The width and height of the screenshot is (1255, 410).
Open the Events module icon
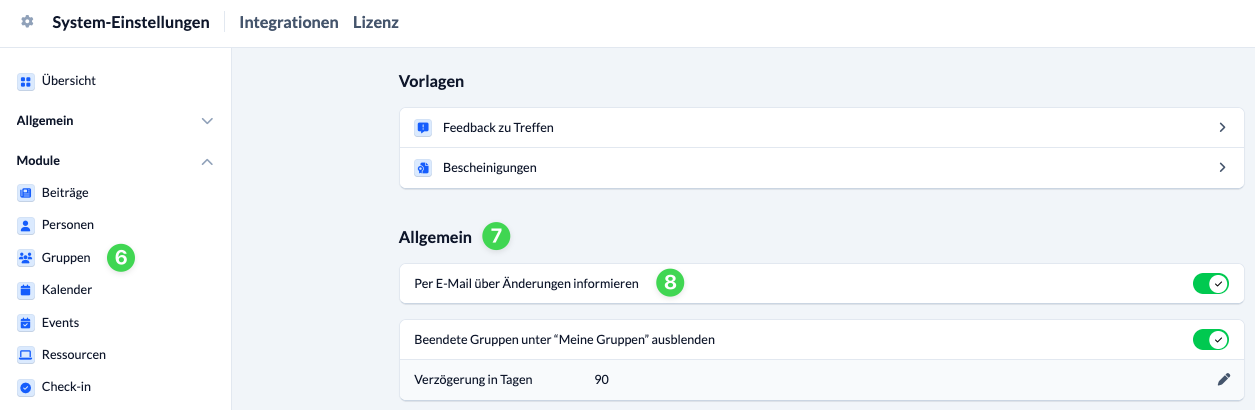point(26,323)
